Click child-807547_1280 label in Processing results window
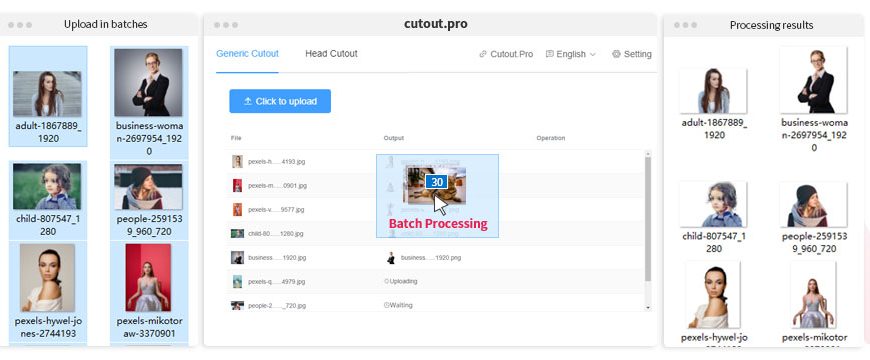Image resolution: width=870 pixels, height=360 pixels. (714, 242)
